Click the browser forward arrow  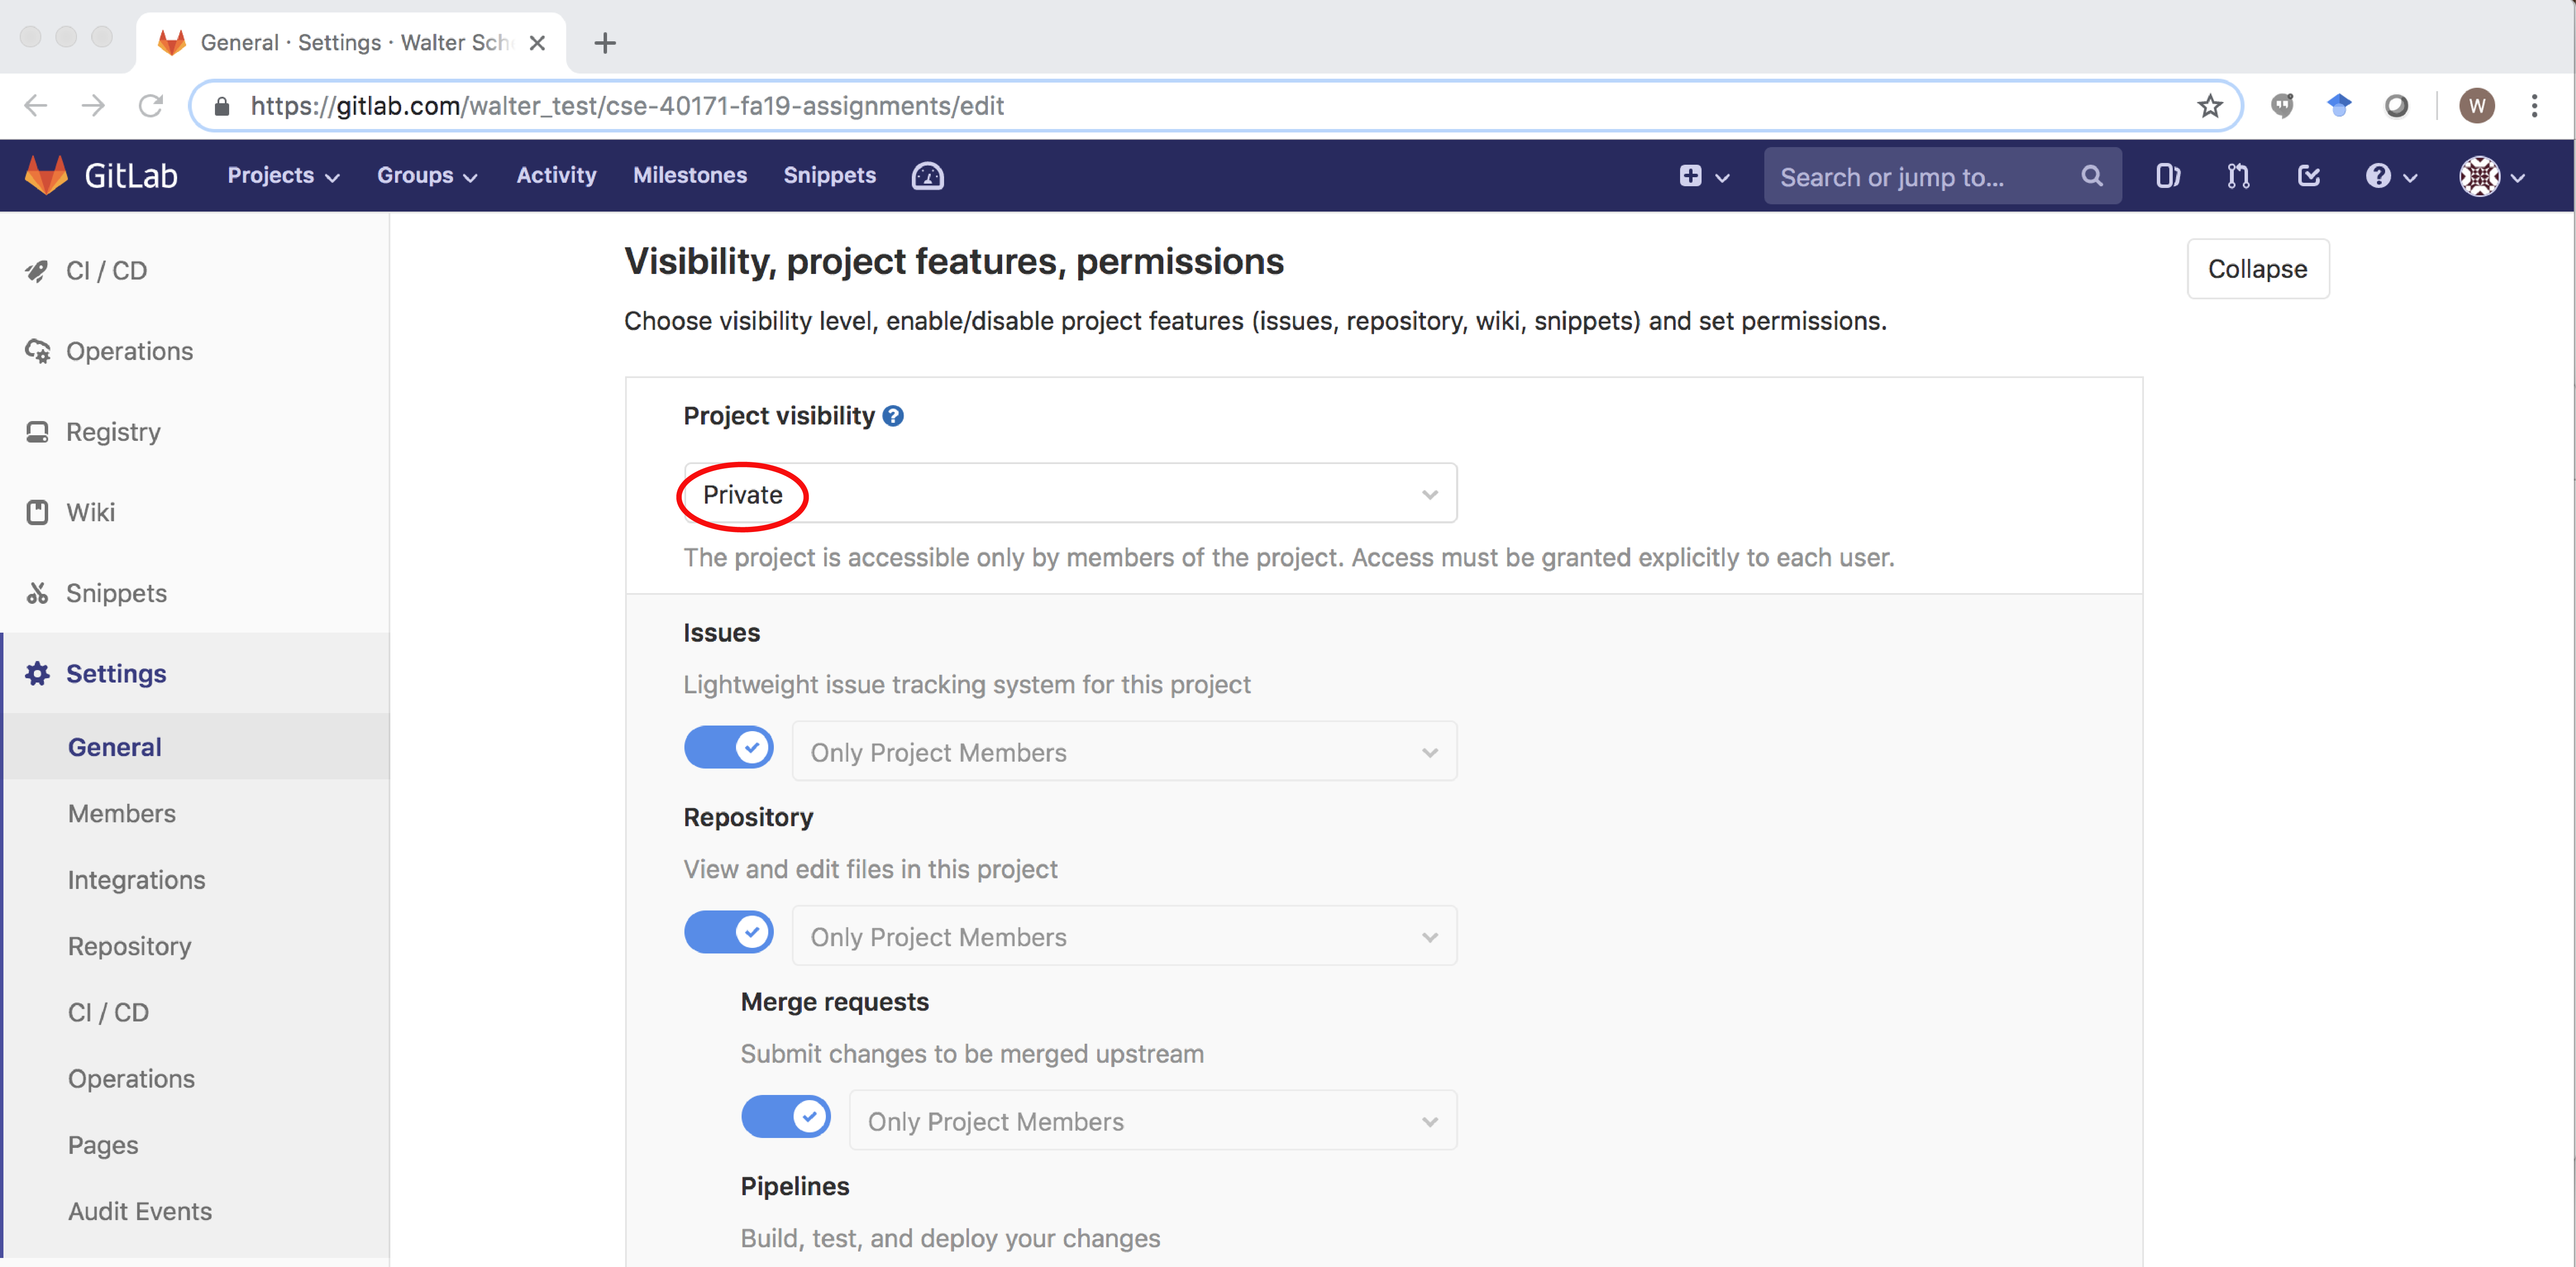93,106
